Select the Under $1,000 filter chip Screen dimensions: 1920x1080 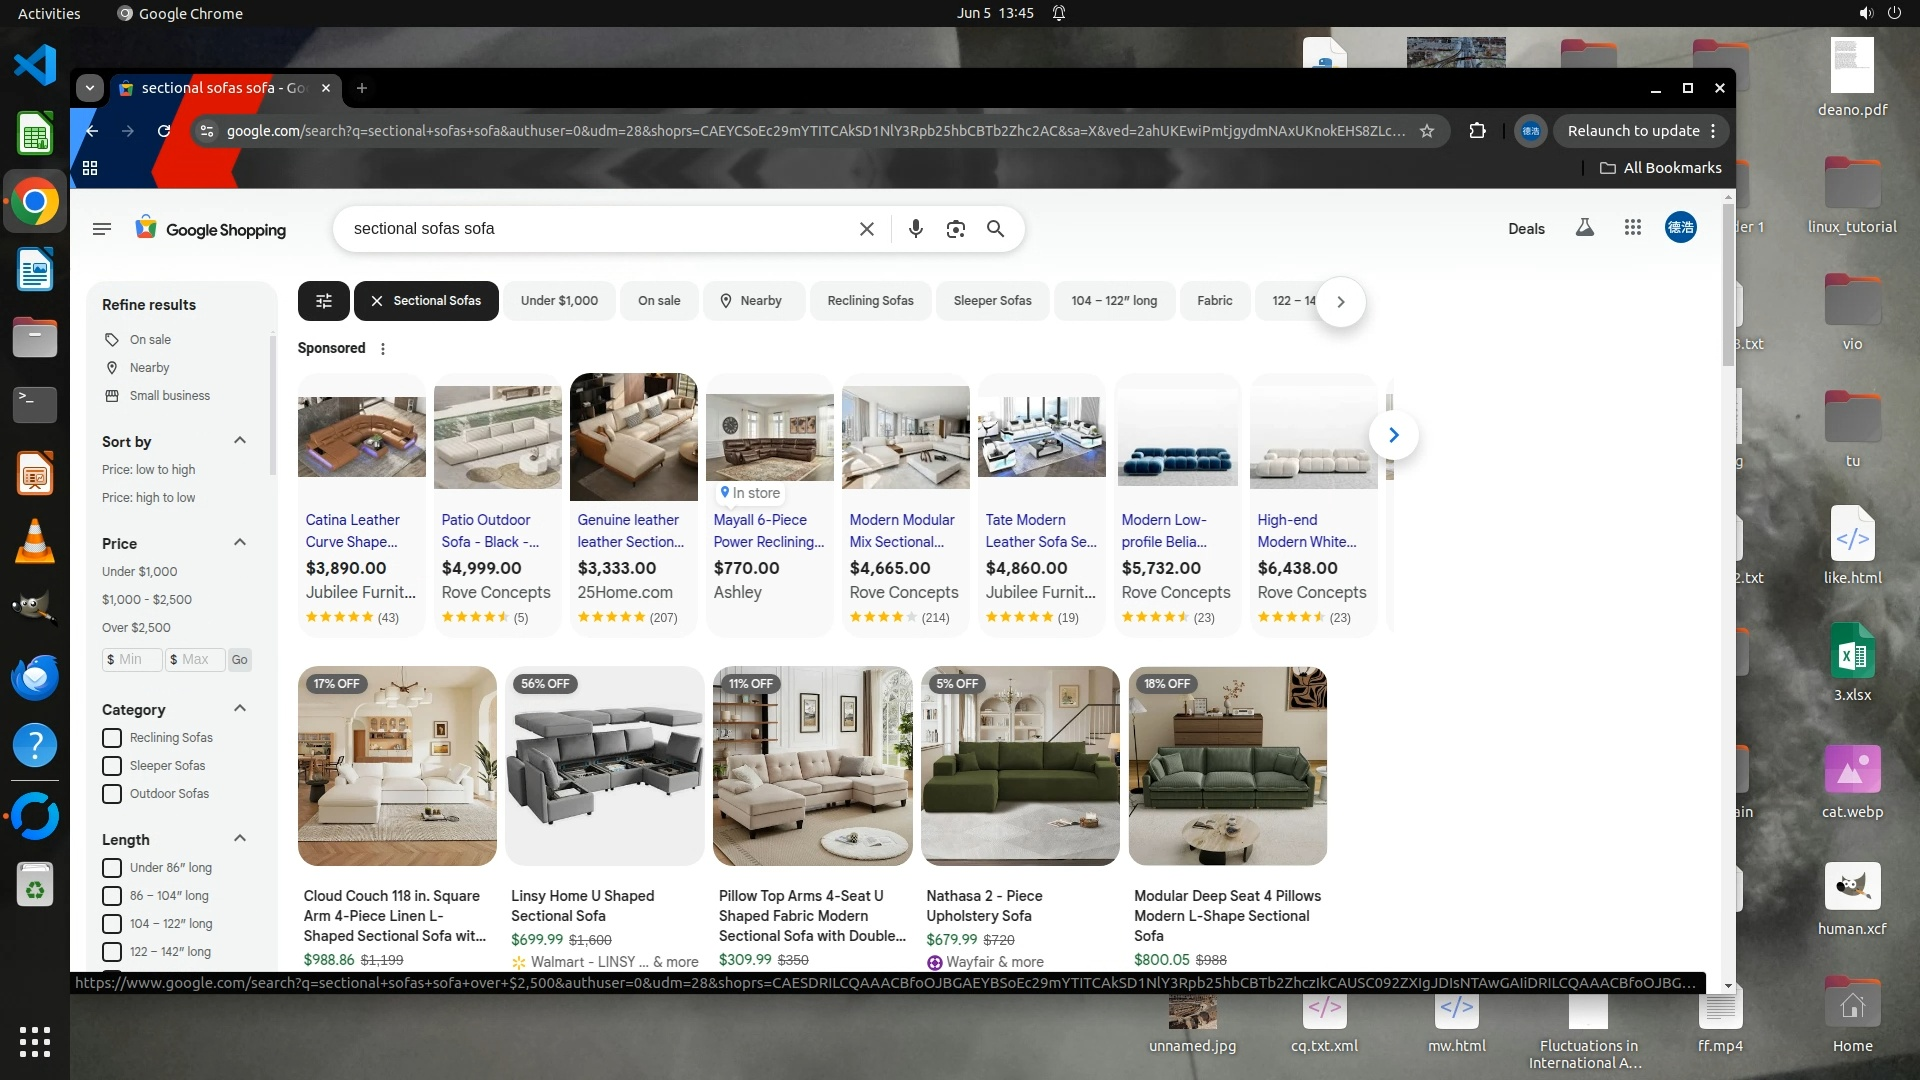(559, 301)
